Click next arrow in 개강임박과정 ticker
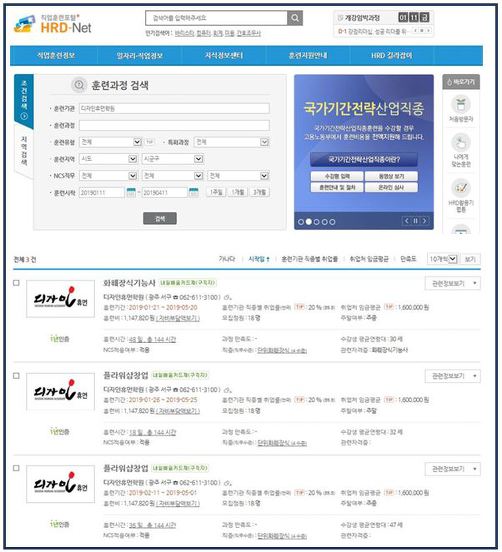 (428, 31)
